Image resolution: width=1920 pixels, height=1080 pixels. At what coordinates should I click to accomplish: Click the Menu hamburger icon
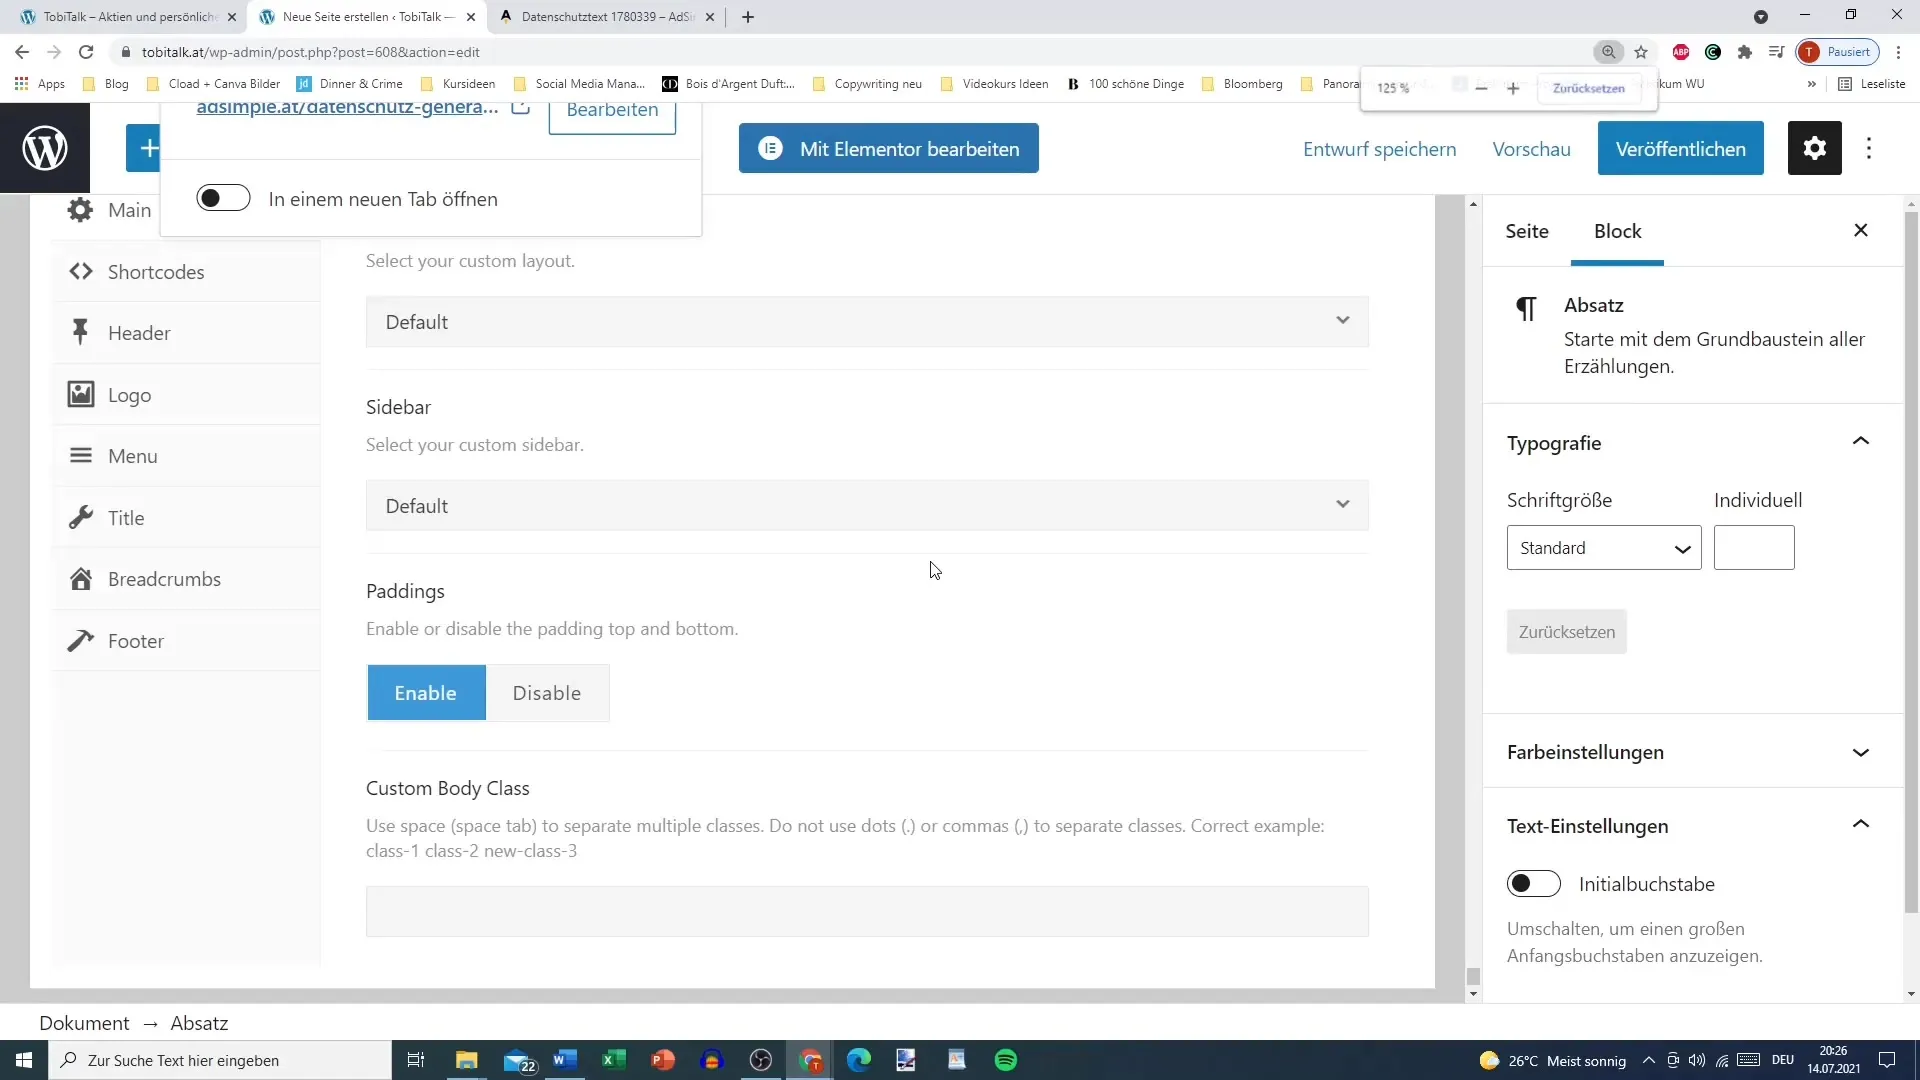81,455
